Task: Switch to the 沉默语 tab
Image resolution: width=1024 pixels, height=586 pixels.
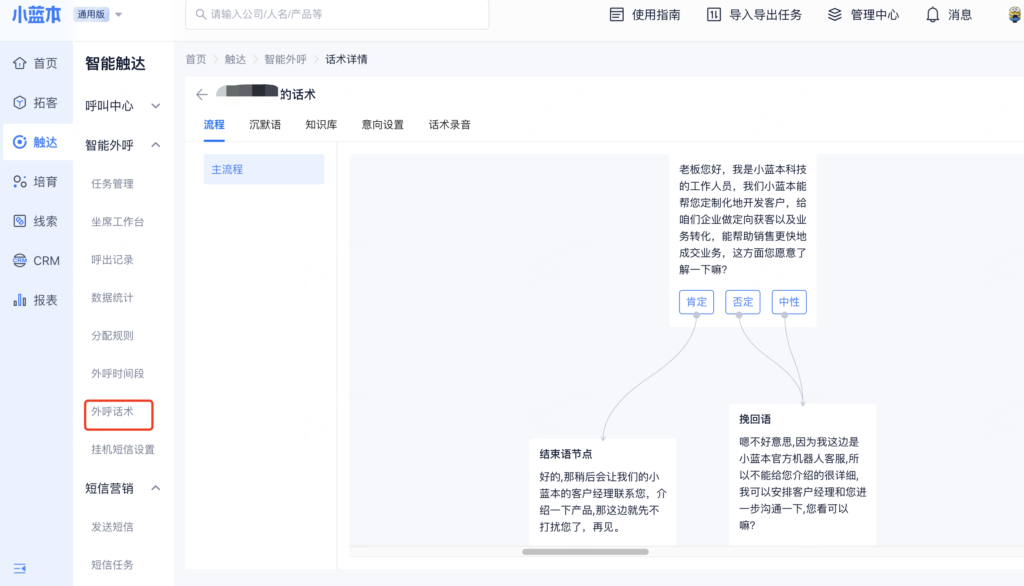Action: click(x=265, y=125)
